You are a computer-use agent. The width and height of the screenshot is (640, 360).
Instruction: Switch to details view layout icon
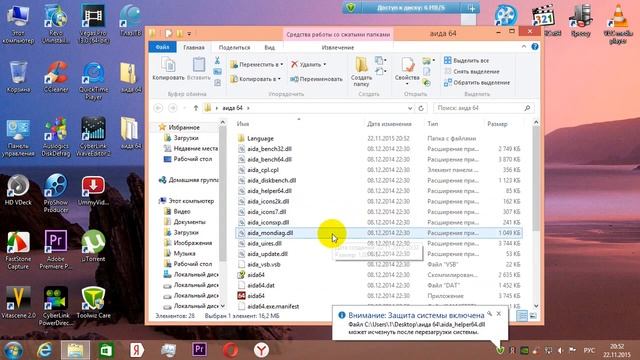[522, 316]
